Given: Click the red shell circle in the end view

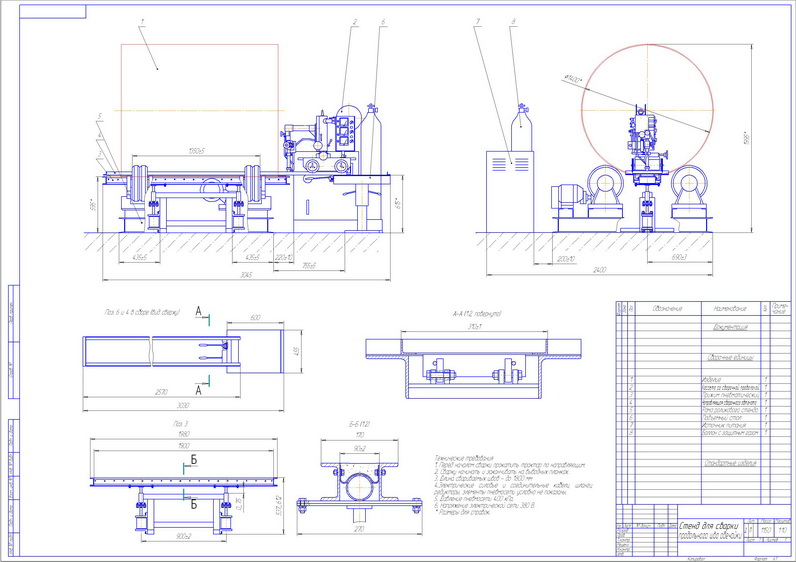Looking at the screenshot, I should tap(648, 110).
